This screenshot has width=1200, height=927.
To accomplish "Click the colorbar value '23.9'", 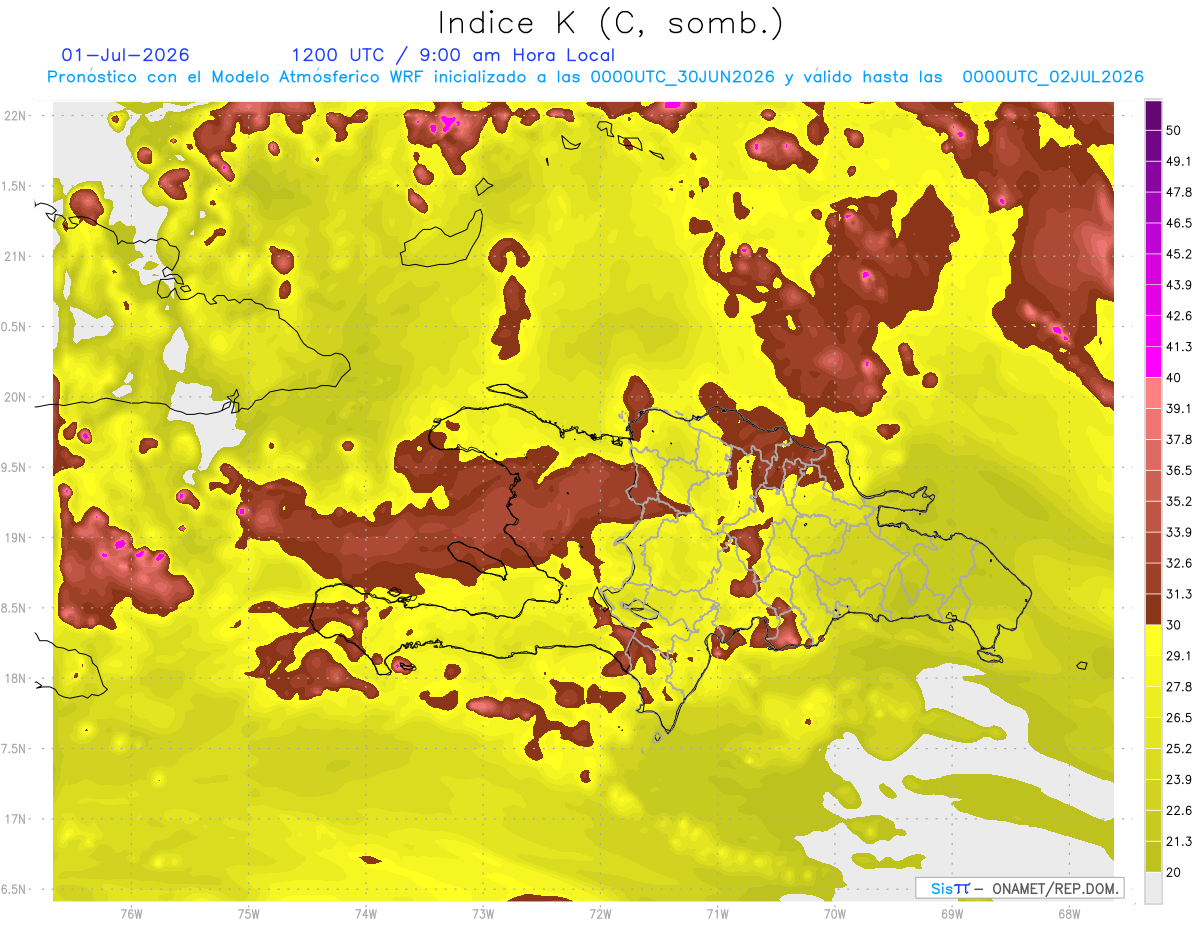I will click(1179, 779).
